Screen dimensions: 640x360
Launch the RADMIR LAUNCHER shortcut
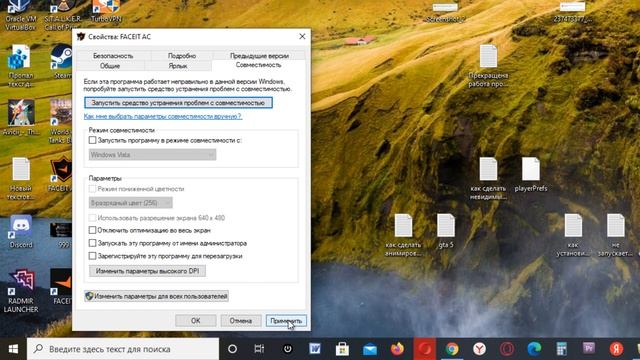(x=21, y=291)
